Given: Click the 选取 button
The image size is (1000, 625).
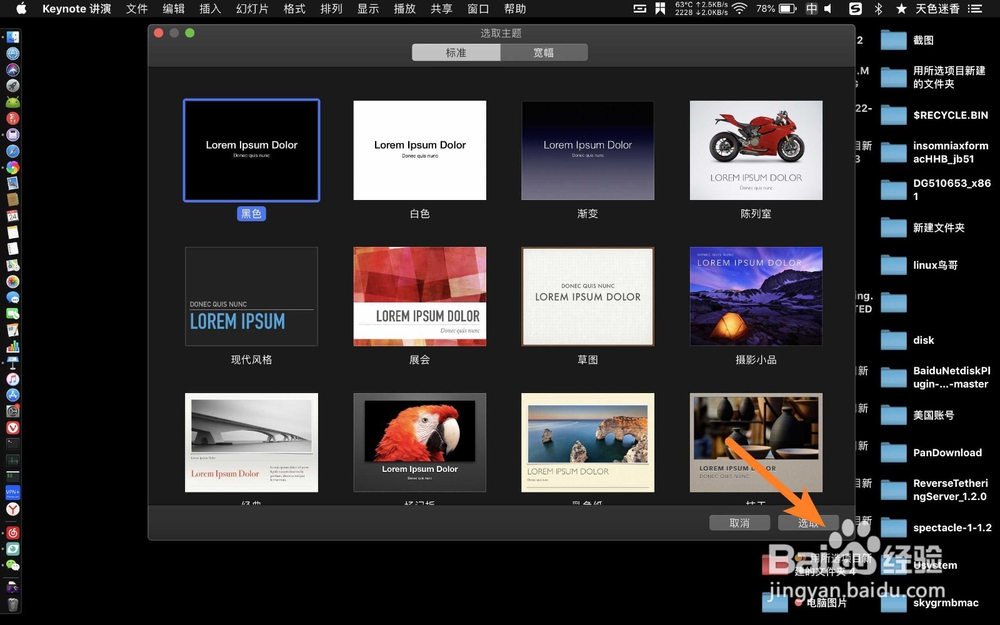Looking at the screenshot, I should click(x=808, y=523).
